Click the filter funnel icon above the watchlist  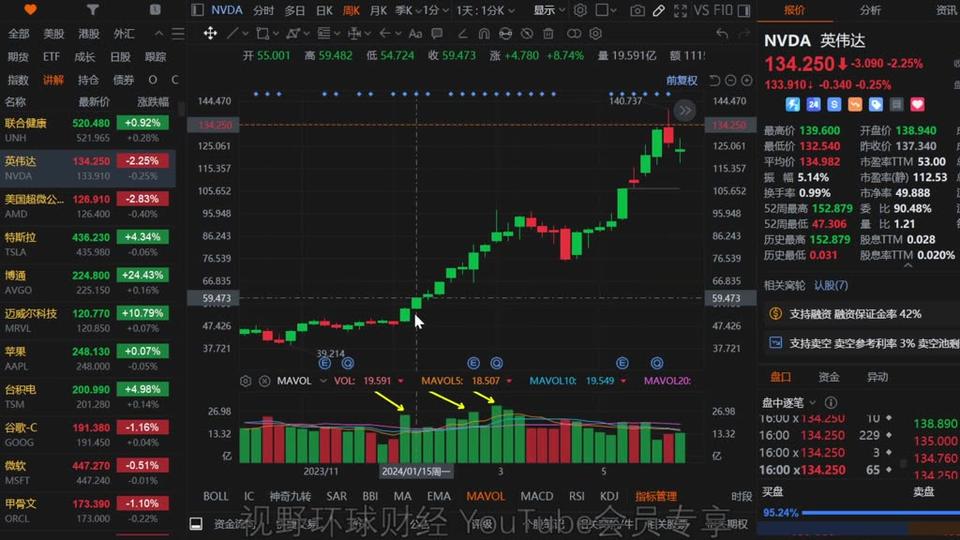(92, 9)
